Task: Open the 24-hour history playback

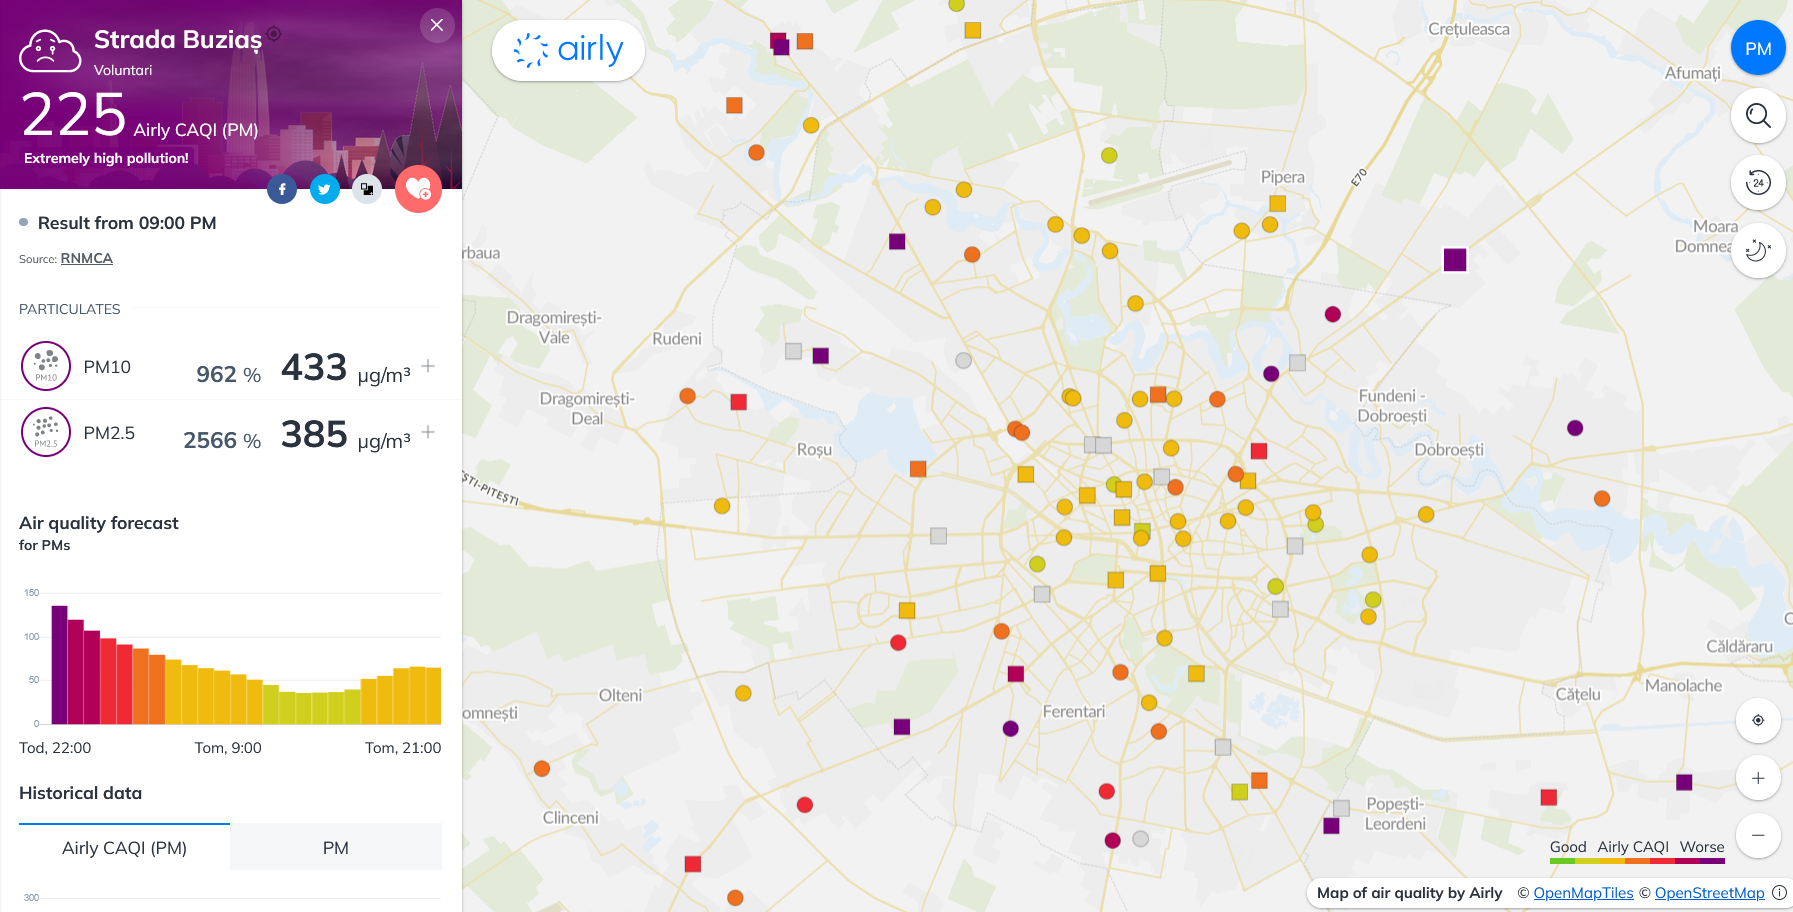Action: coord(1757,183)
